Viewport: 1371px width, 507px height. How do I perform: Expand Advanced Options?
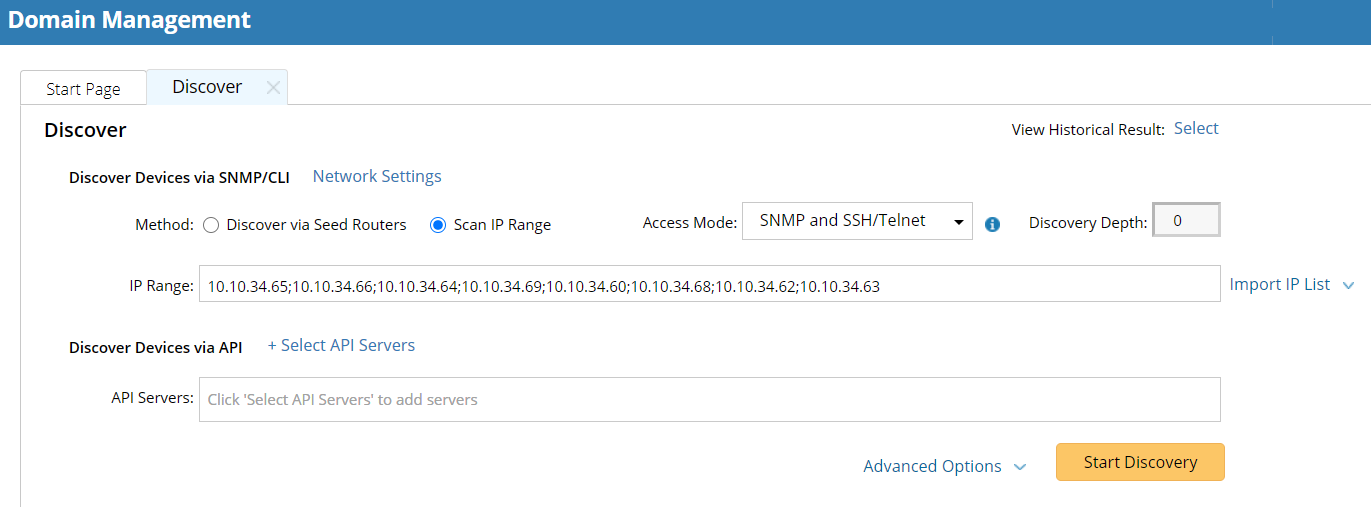tap(932, 466)
